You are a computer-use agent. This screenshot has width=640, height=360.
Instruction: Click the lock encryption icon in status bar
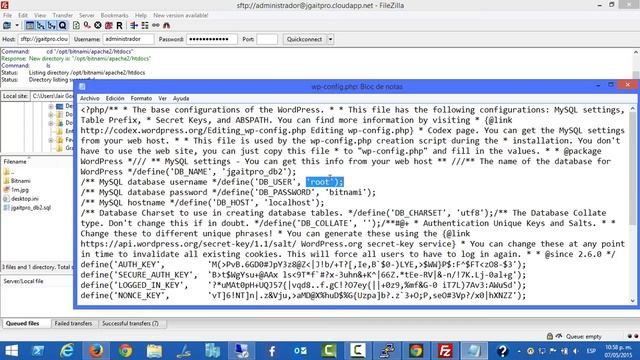(550, 336)
